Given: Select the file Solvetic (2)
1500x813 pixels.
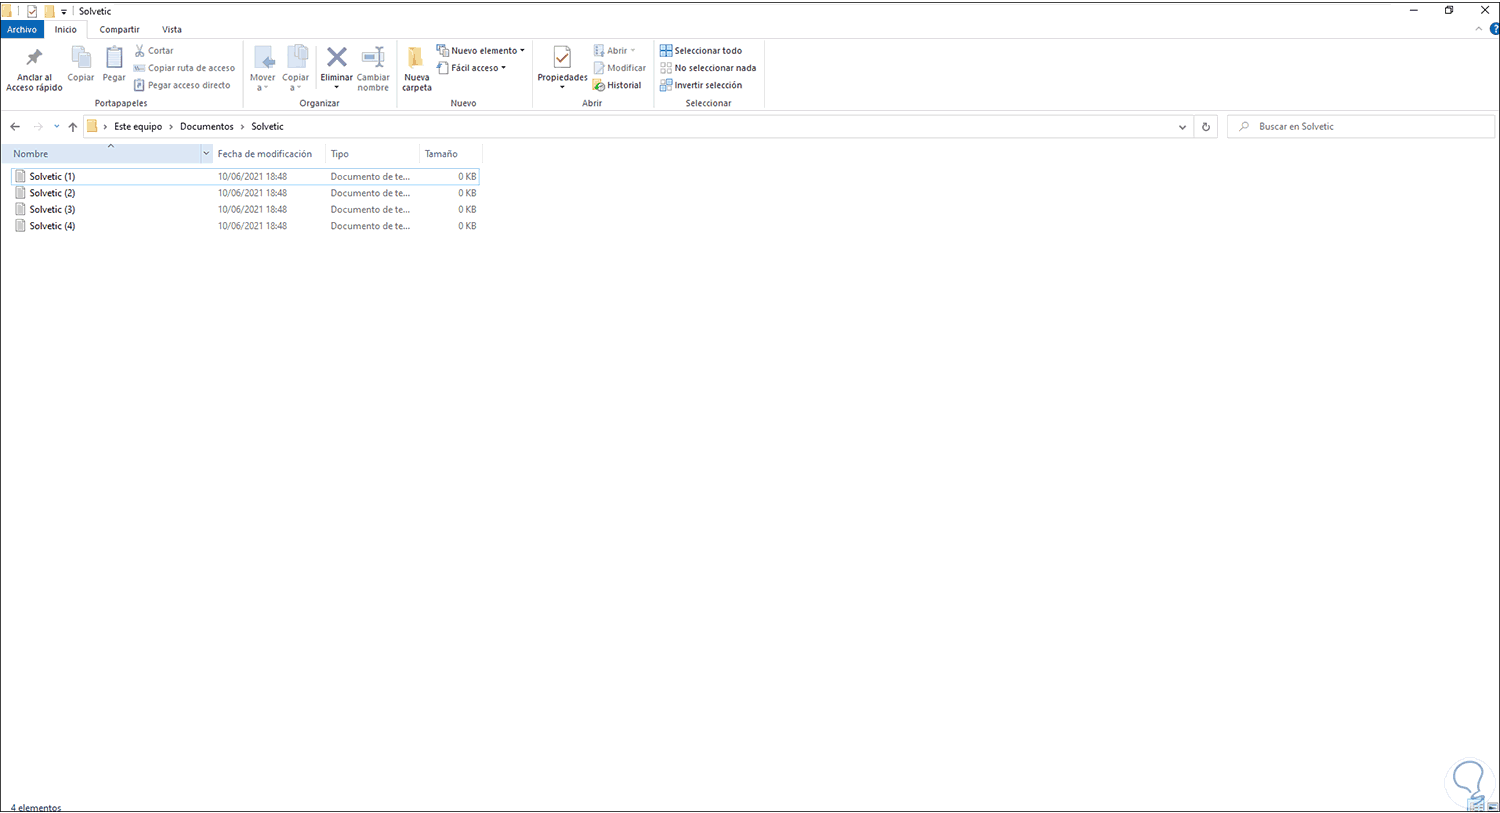Looking at the screenshot, I should (246, 193).
